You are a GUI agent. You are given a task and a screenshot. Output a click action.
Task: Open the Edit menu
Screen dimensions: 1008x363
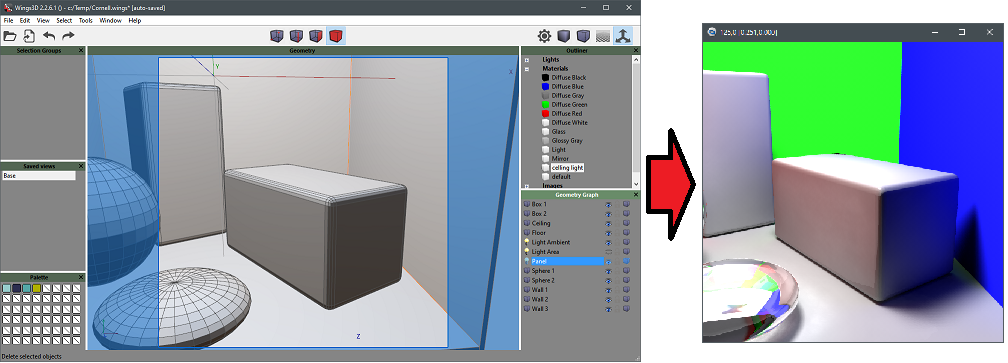[25, 21]
